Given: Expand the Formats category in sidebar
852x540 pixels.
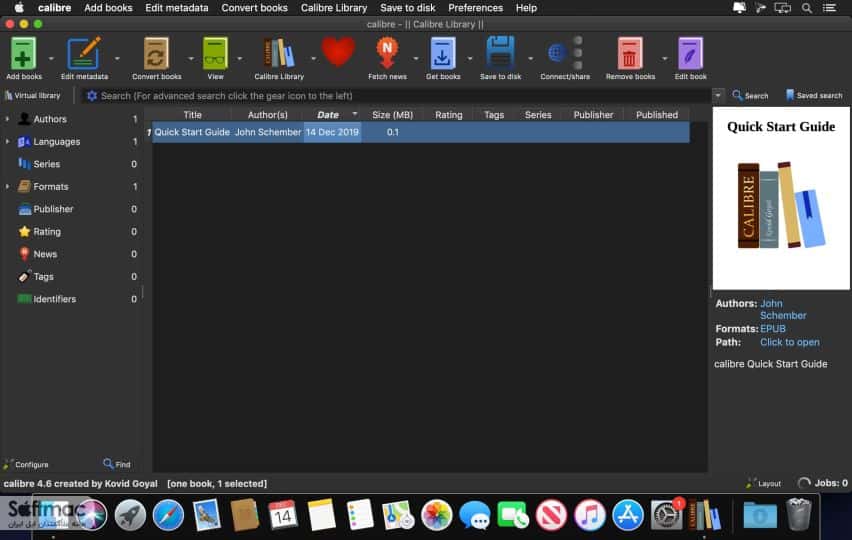Looking at the screenshot, I should (x=8, y=186).
